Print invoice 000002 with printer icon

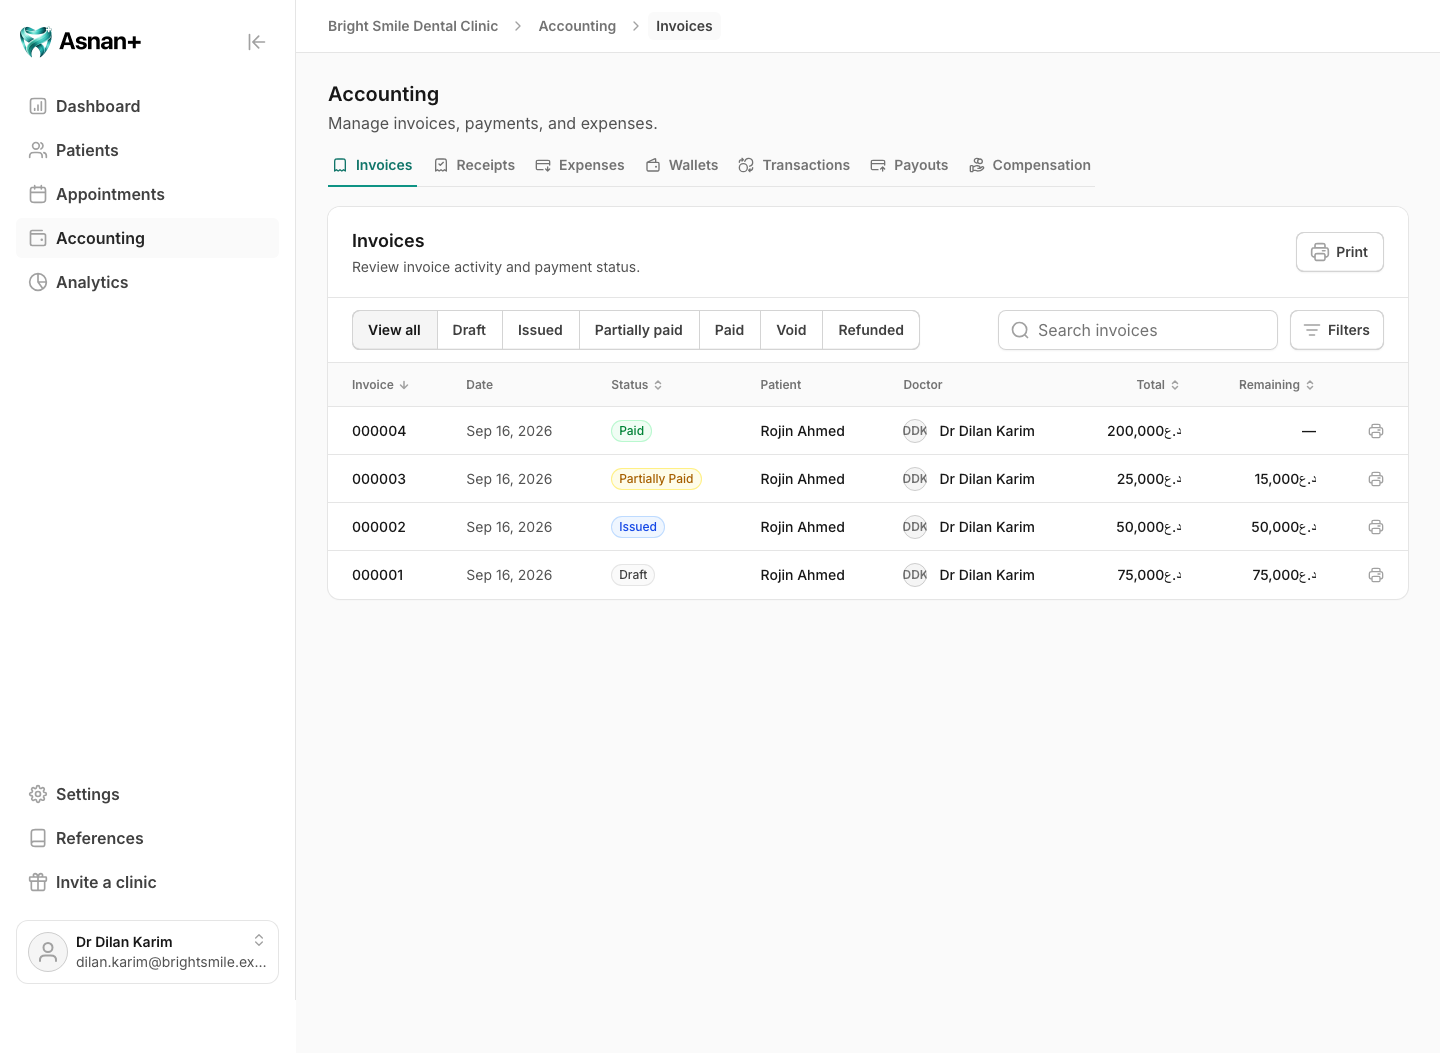point(1376,527)
